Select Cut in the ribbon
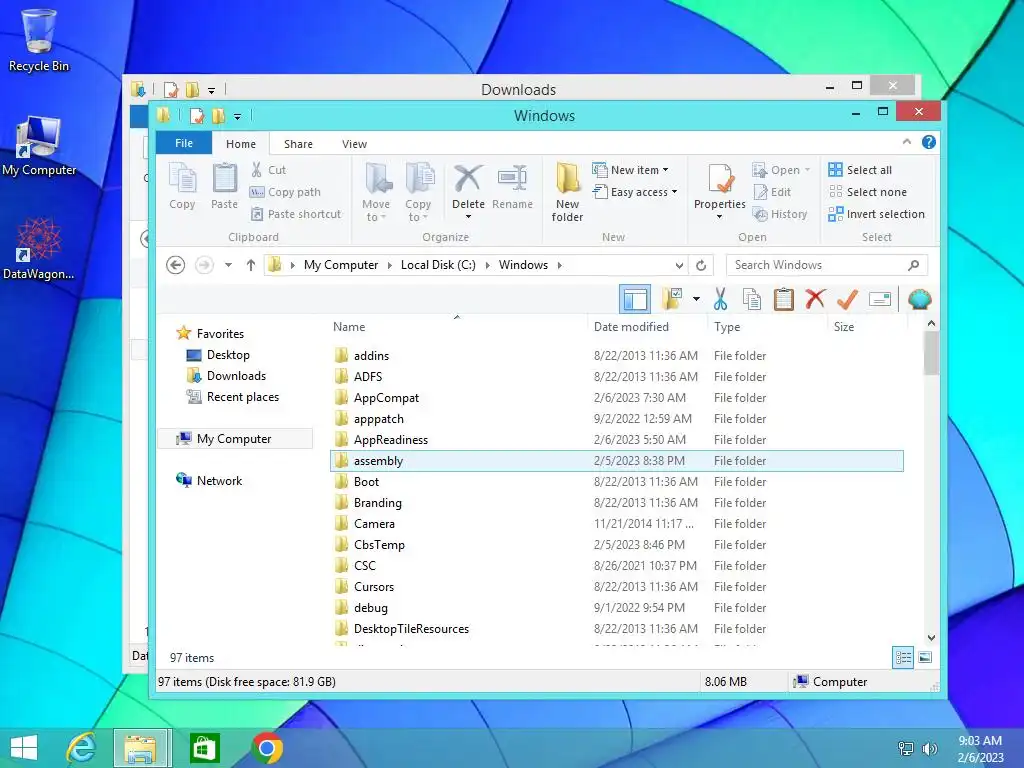 [x=268, y=170]
